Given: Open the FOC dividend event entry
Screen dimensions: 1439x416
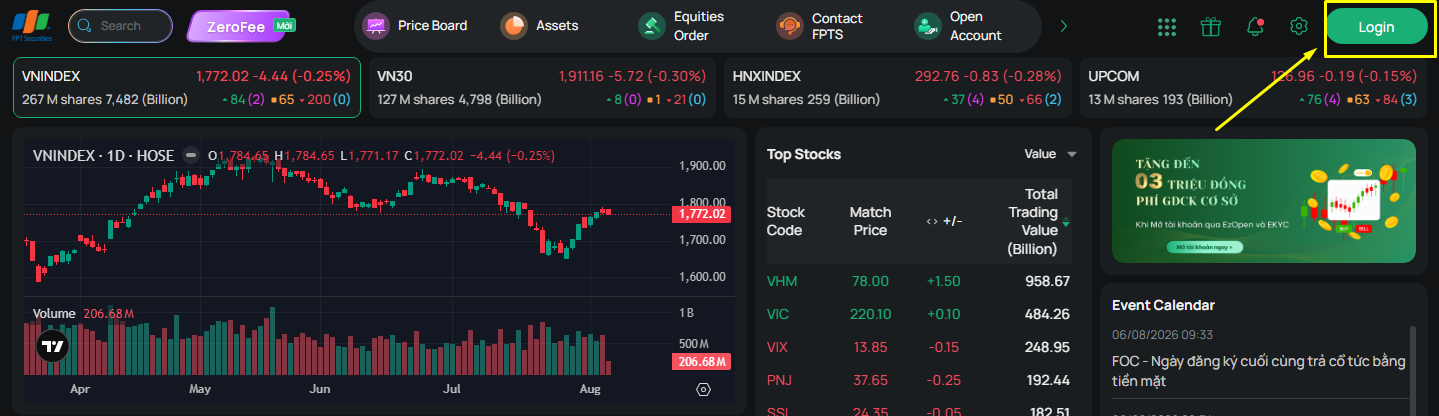Looking at the screenshot, I should [x=1259, y=370].
